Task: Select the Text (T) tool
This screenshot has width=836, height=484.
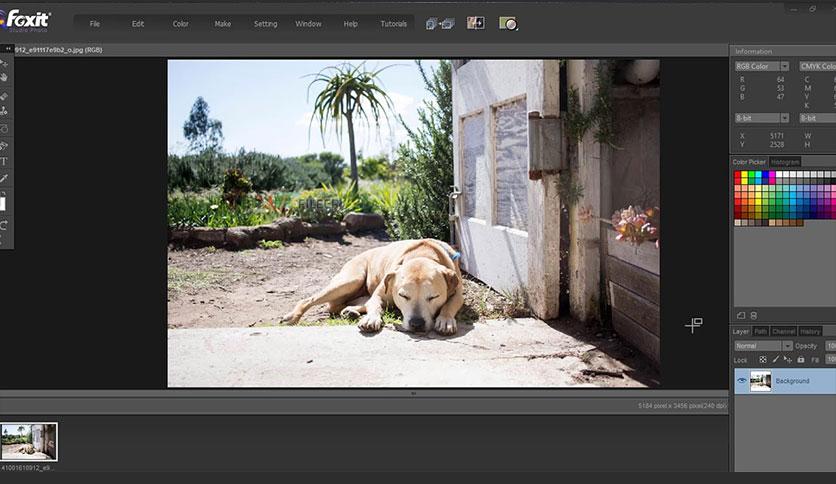Action: [x=4, y=162]
